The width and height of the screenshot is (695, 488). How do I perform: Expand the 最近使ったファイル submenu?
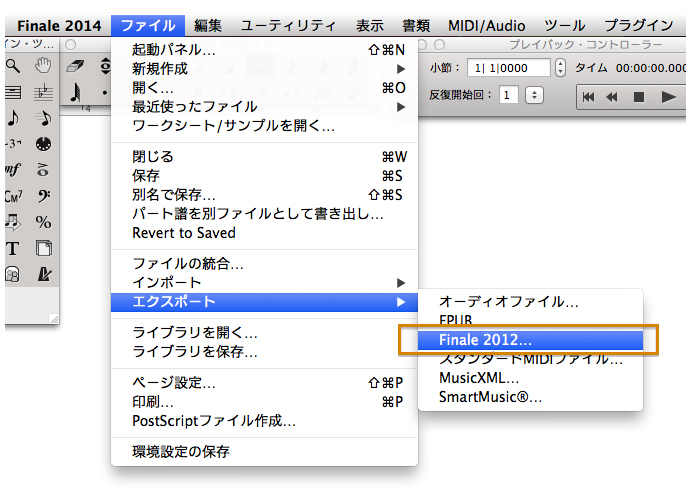point(265,107)
